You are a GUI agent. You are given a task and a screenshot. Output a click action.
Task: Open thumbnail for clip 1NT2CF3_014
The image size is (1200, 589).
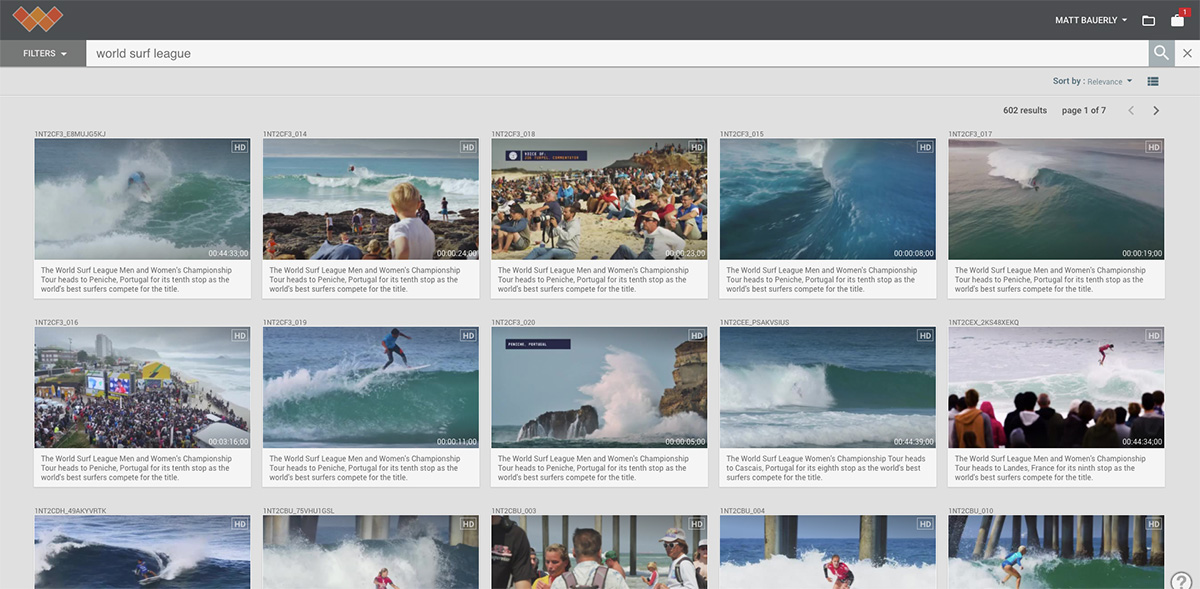pos(370,199)
